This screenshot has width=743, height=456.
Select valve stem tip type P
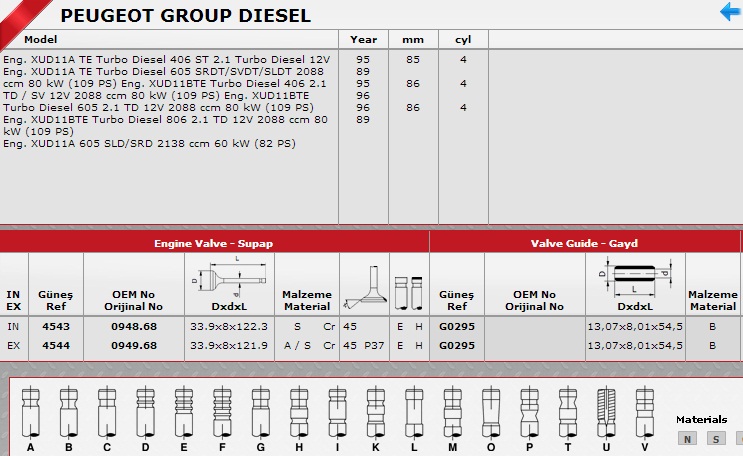[x=529, y=419]
